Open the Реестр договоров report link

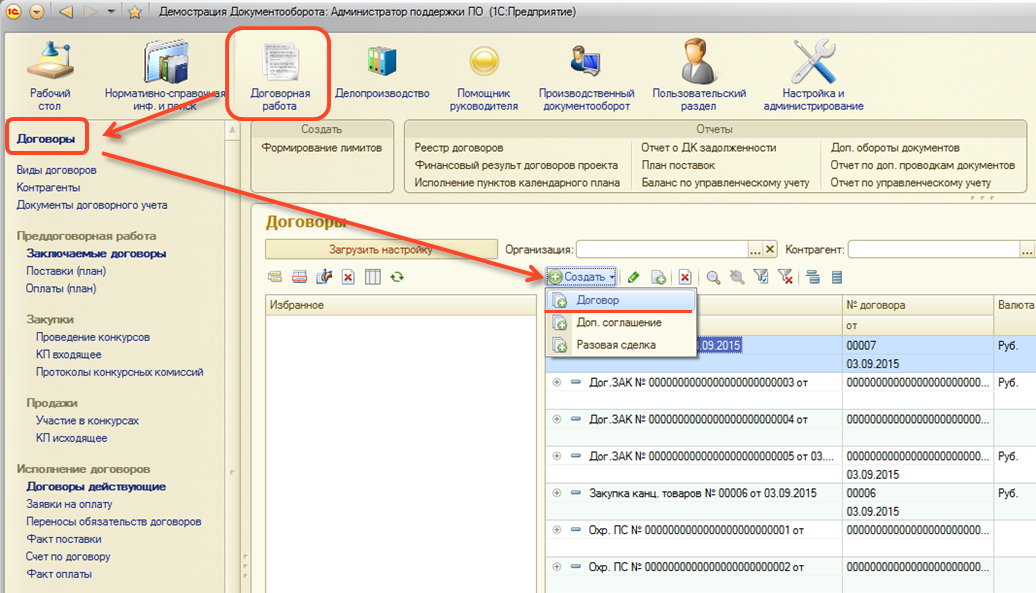pyautogui.click(x=458, y=147)
